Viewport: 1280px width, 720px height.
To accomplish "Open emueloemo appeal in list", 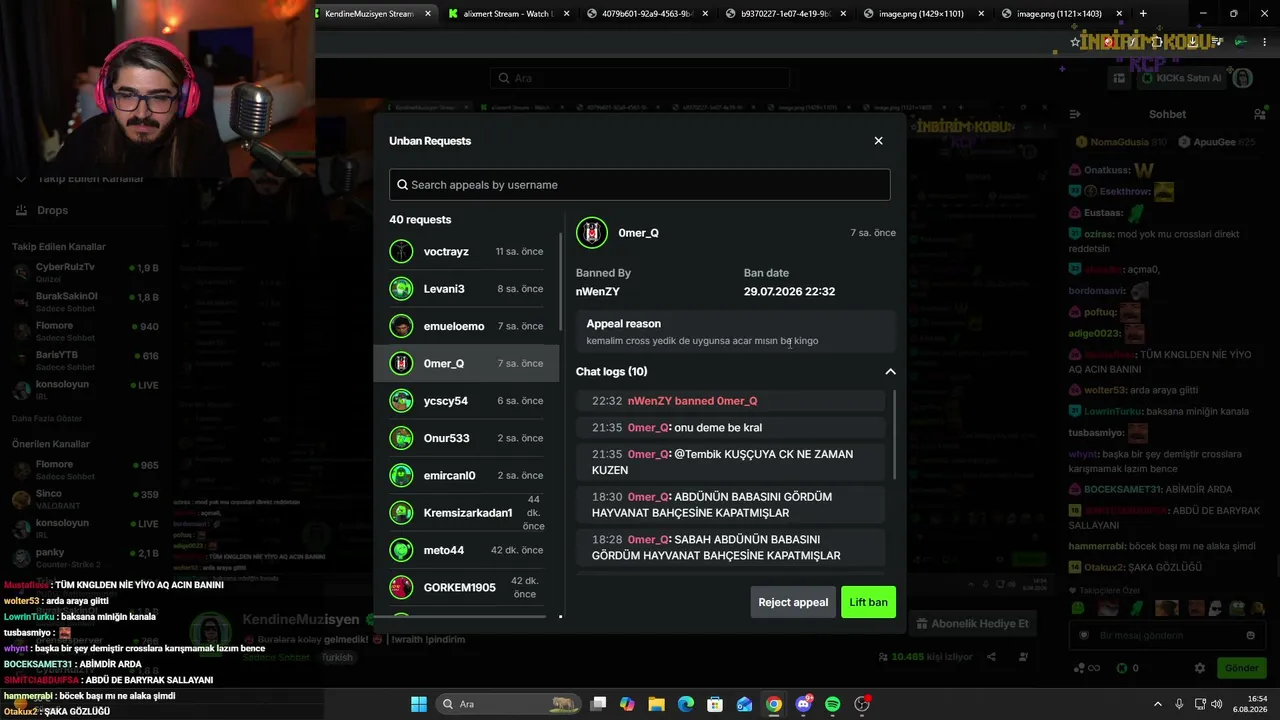I will pyautogui.click(x=466, y=326).
